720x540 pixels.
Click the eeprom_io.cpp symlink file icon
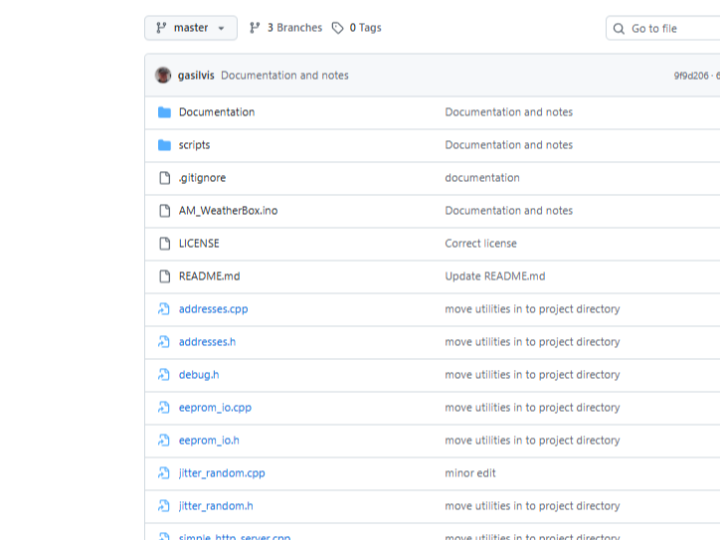[x=164, y=408]
